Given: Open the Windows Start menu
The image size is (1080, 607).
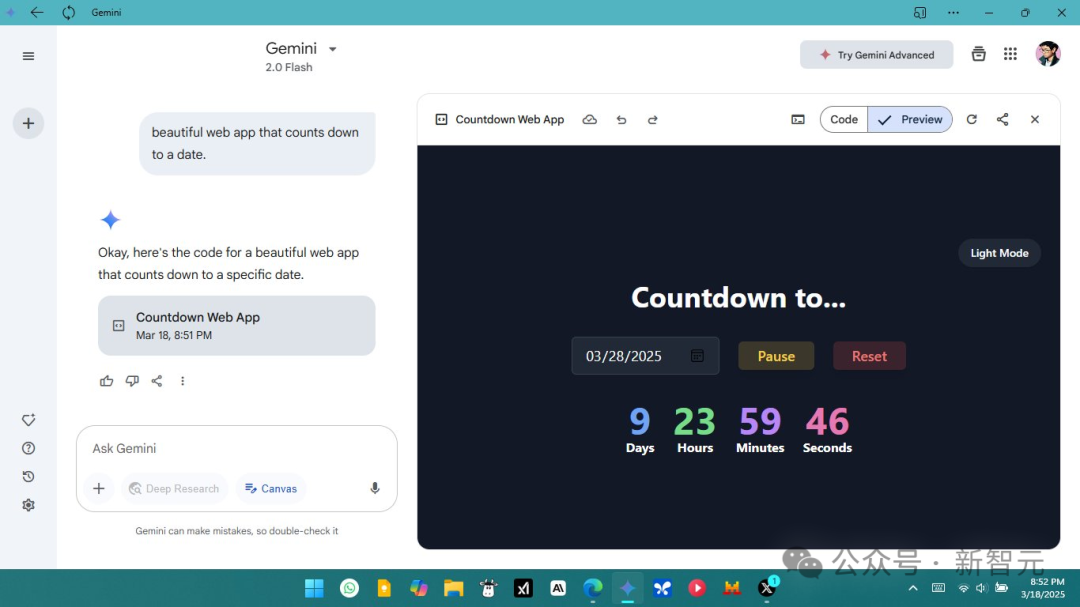Looking at the screenshot, I should pos(314,588).
